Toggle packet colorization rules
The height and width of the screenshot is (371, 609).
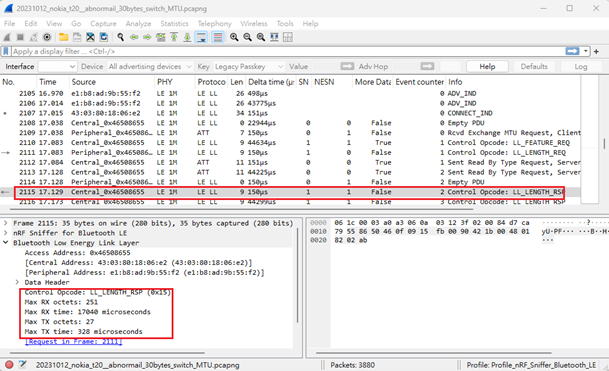(218, 37)
